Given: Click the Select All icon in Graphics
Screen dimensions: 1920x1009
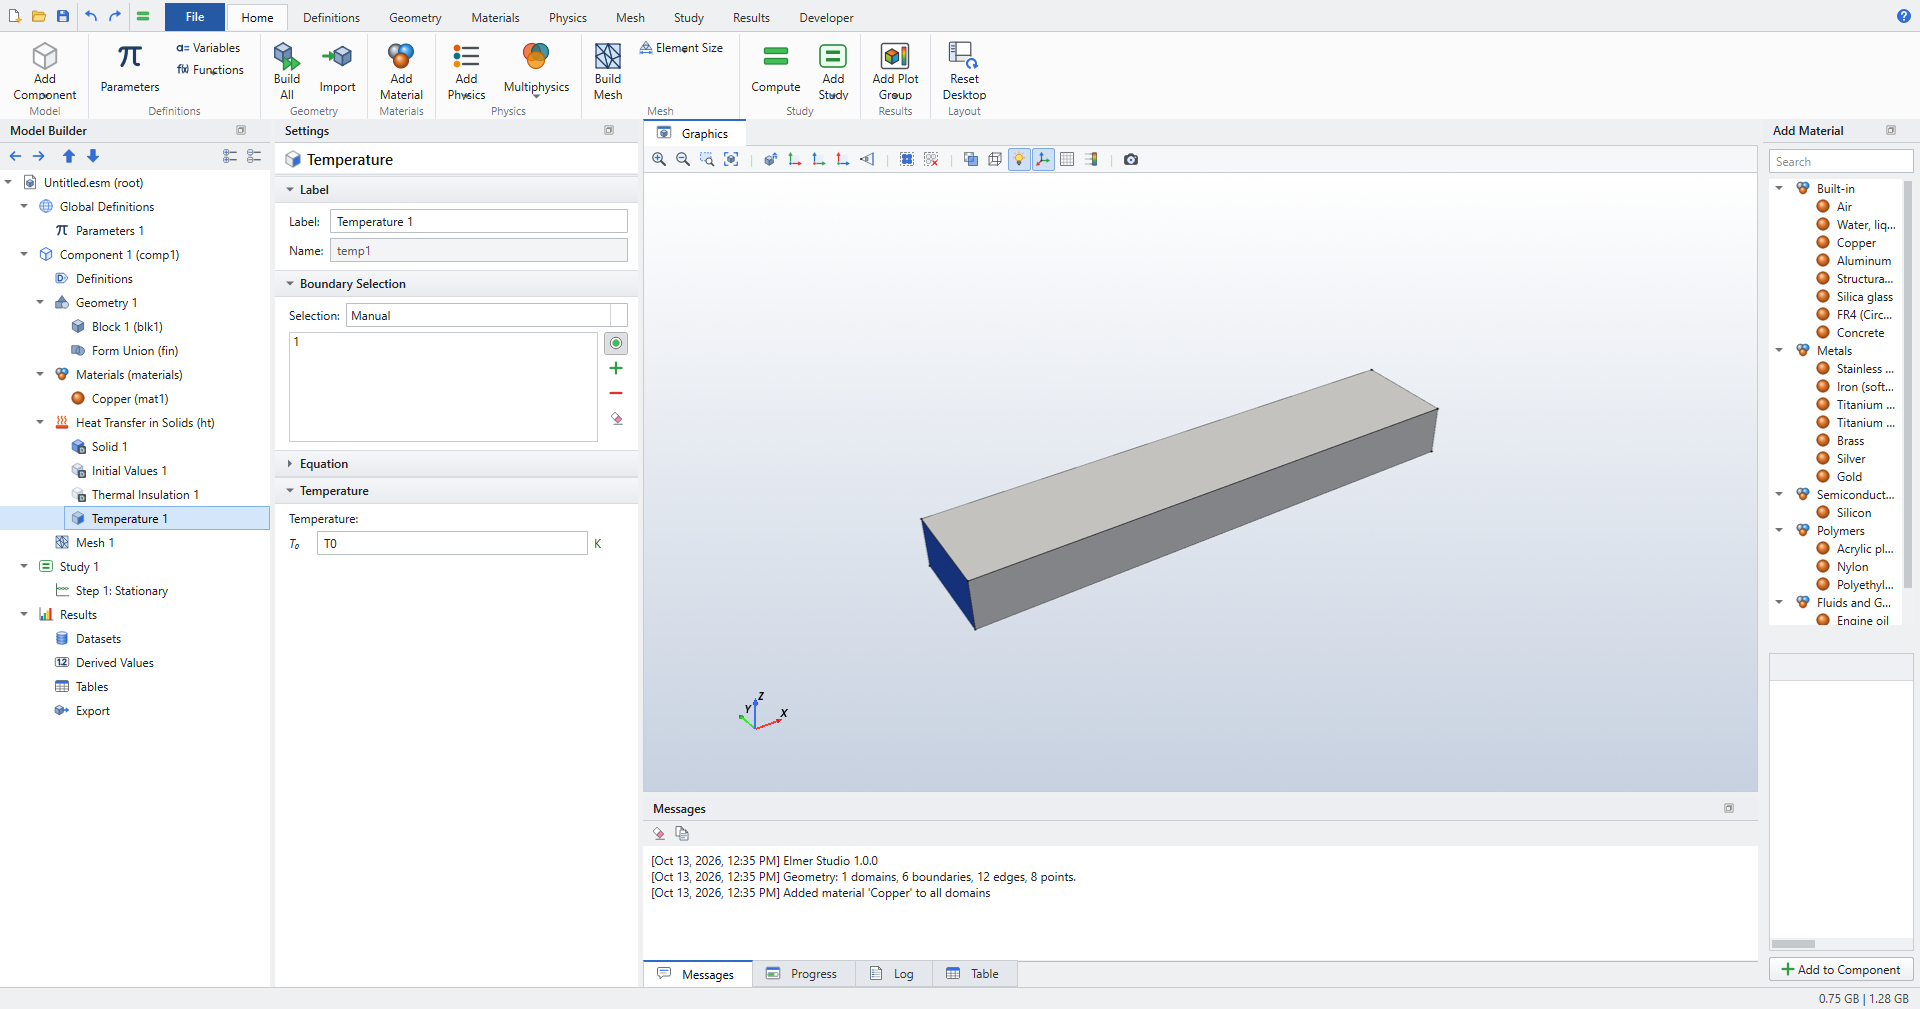Looking at the screenshot, I should [907, 159].
